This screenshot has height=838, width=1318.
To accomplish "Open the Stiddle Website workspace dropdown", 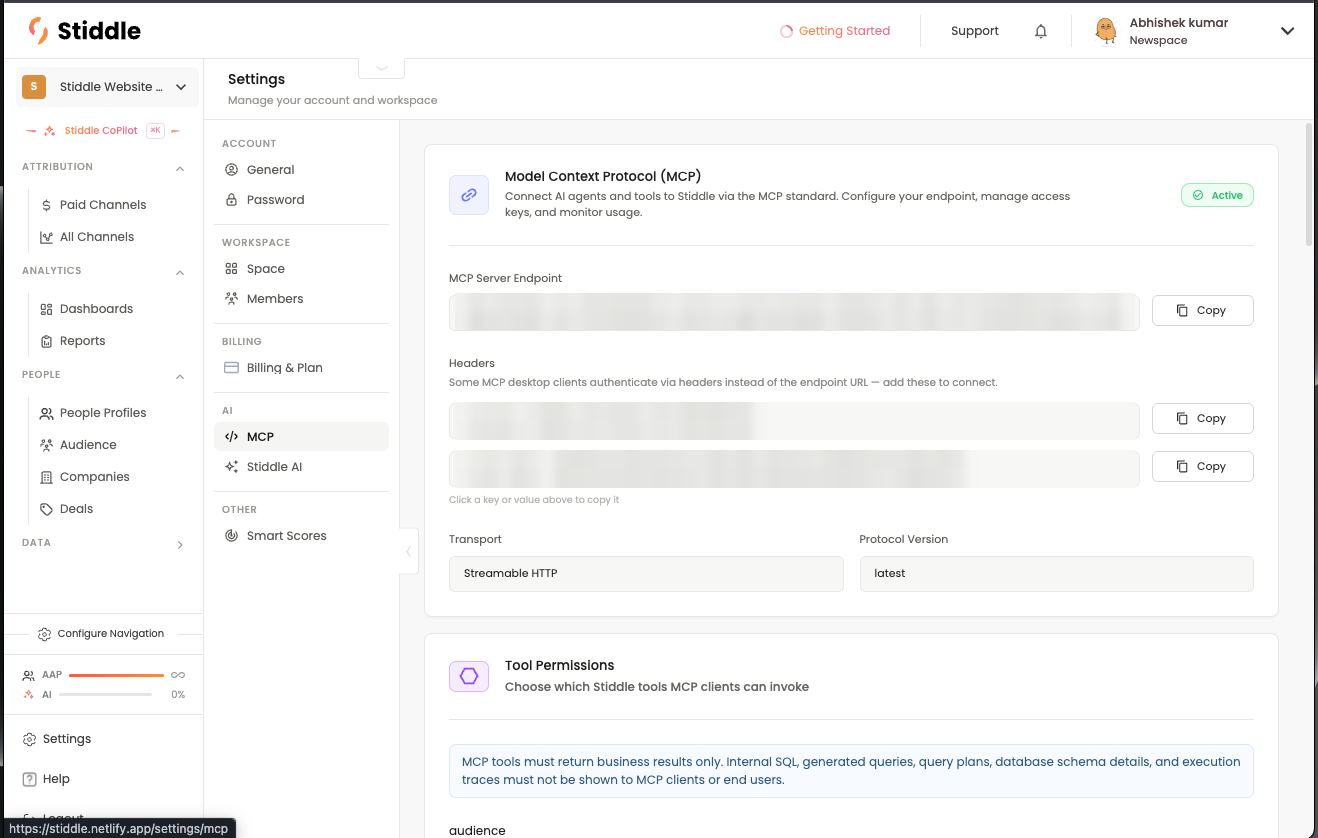I will (105, 87).
